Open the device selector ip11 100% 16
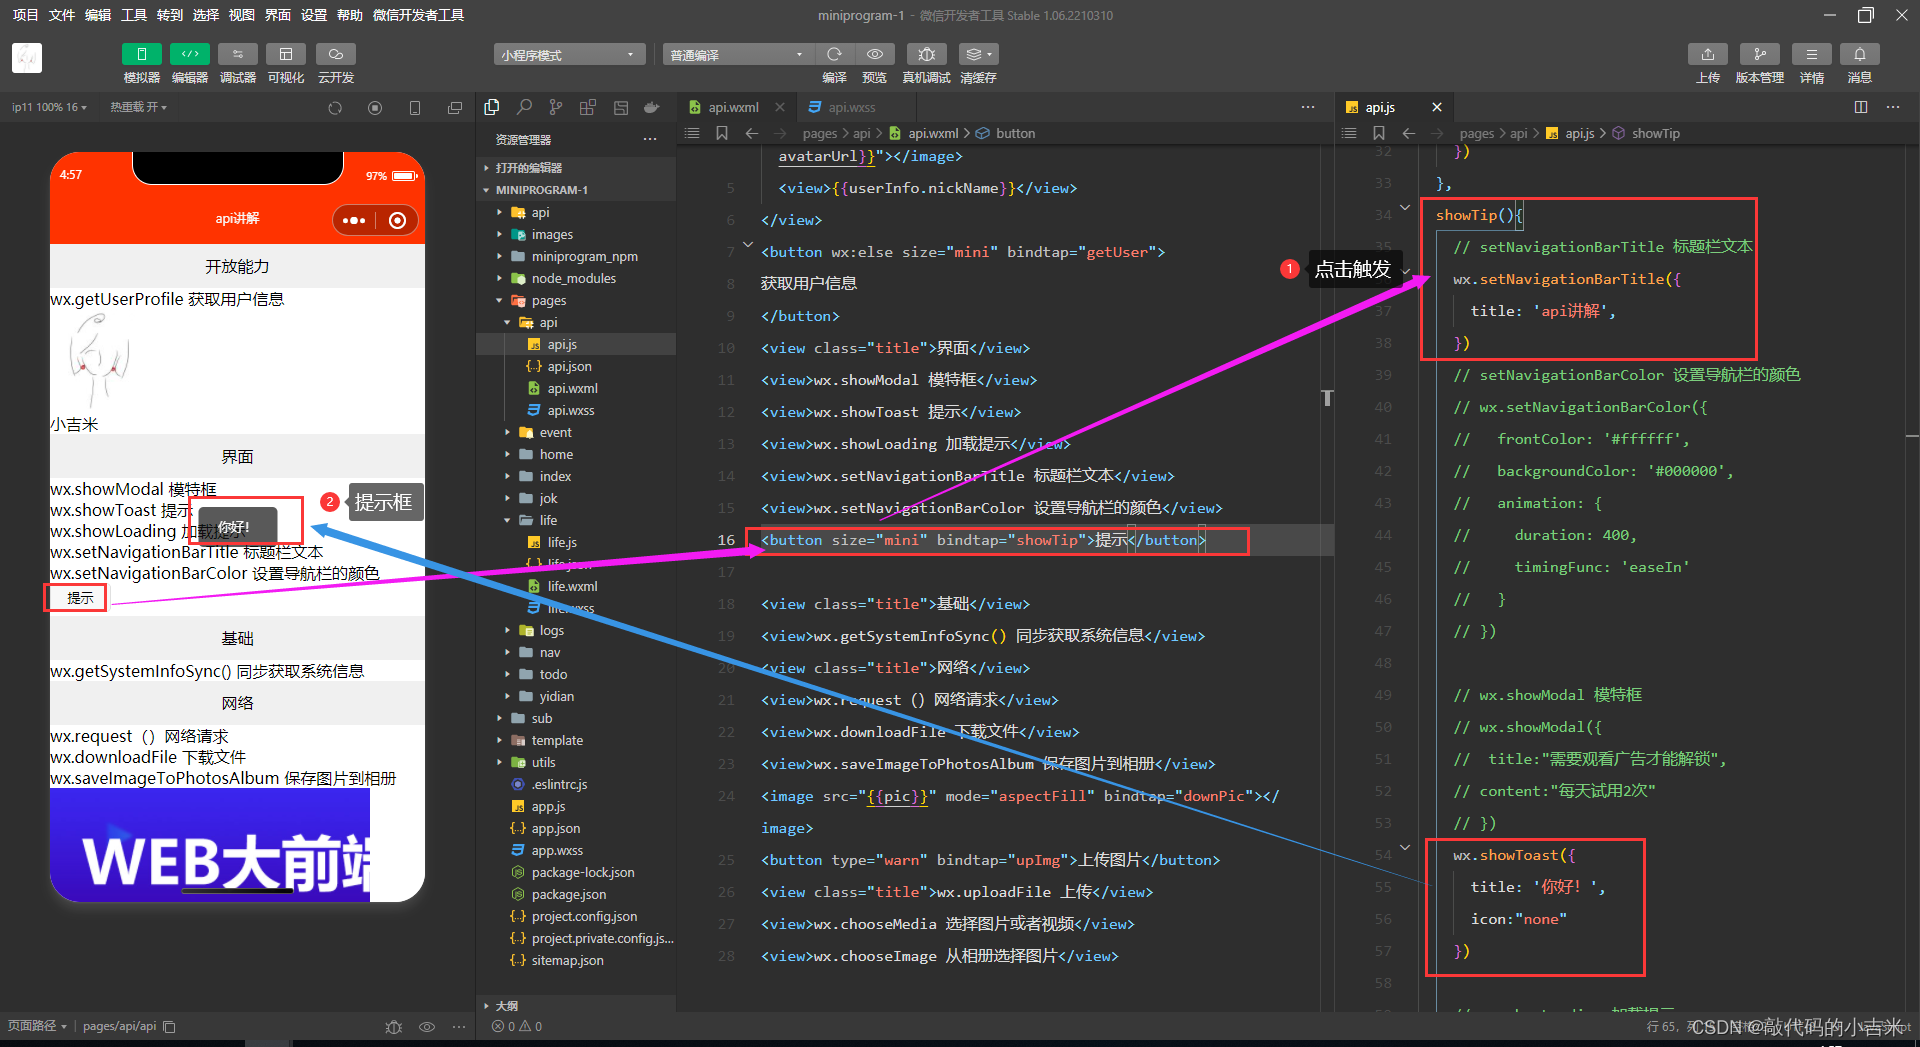Image resolution: width=1920 pixels, height=1047 pixels. [x=49, y=107]
